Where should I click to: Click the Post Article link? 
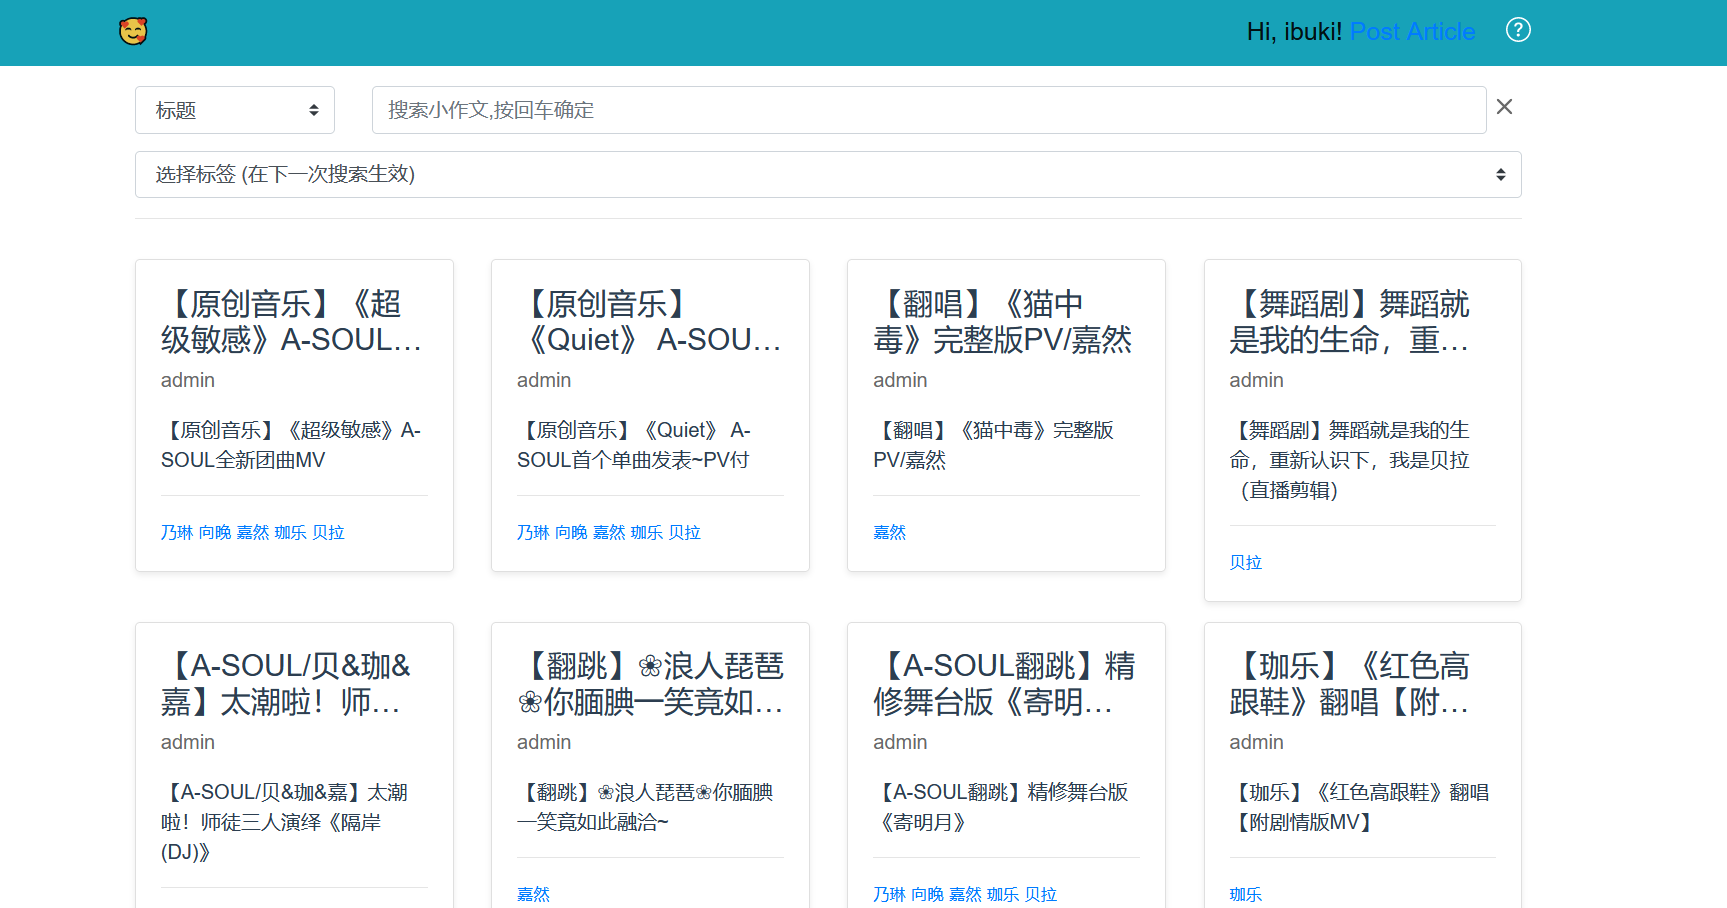click(x=1411, y=32)
